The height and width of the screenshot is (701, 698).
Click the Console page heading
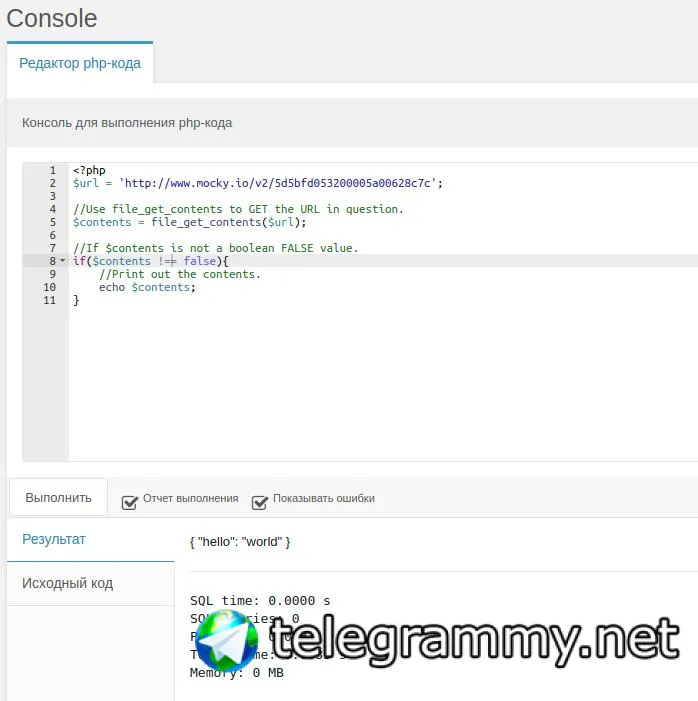(52, 18)
